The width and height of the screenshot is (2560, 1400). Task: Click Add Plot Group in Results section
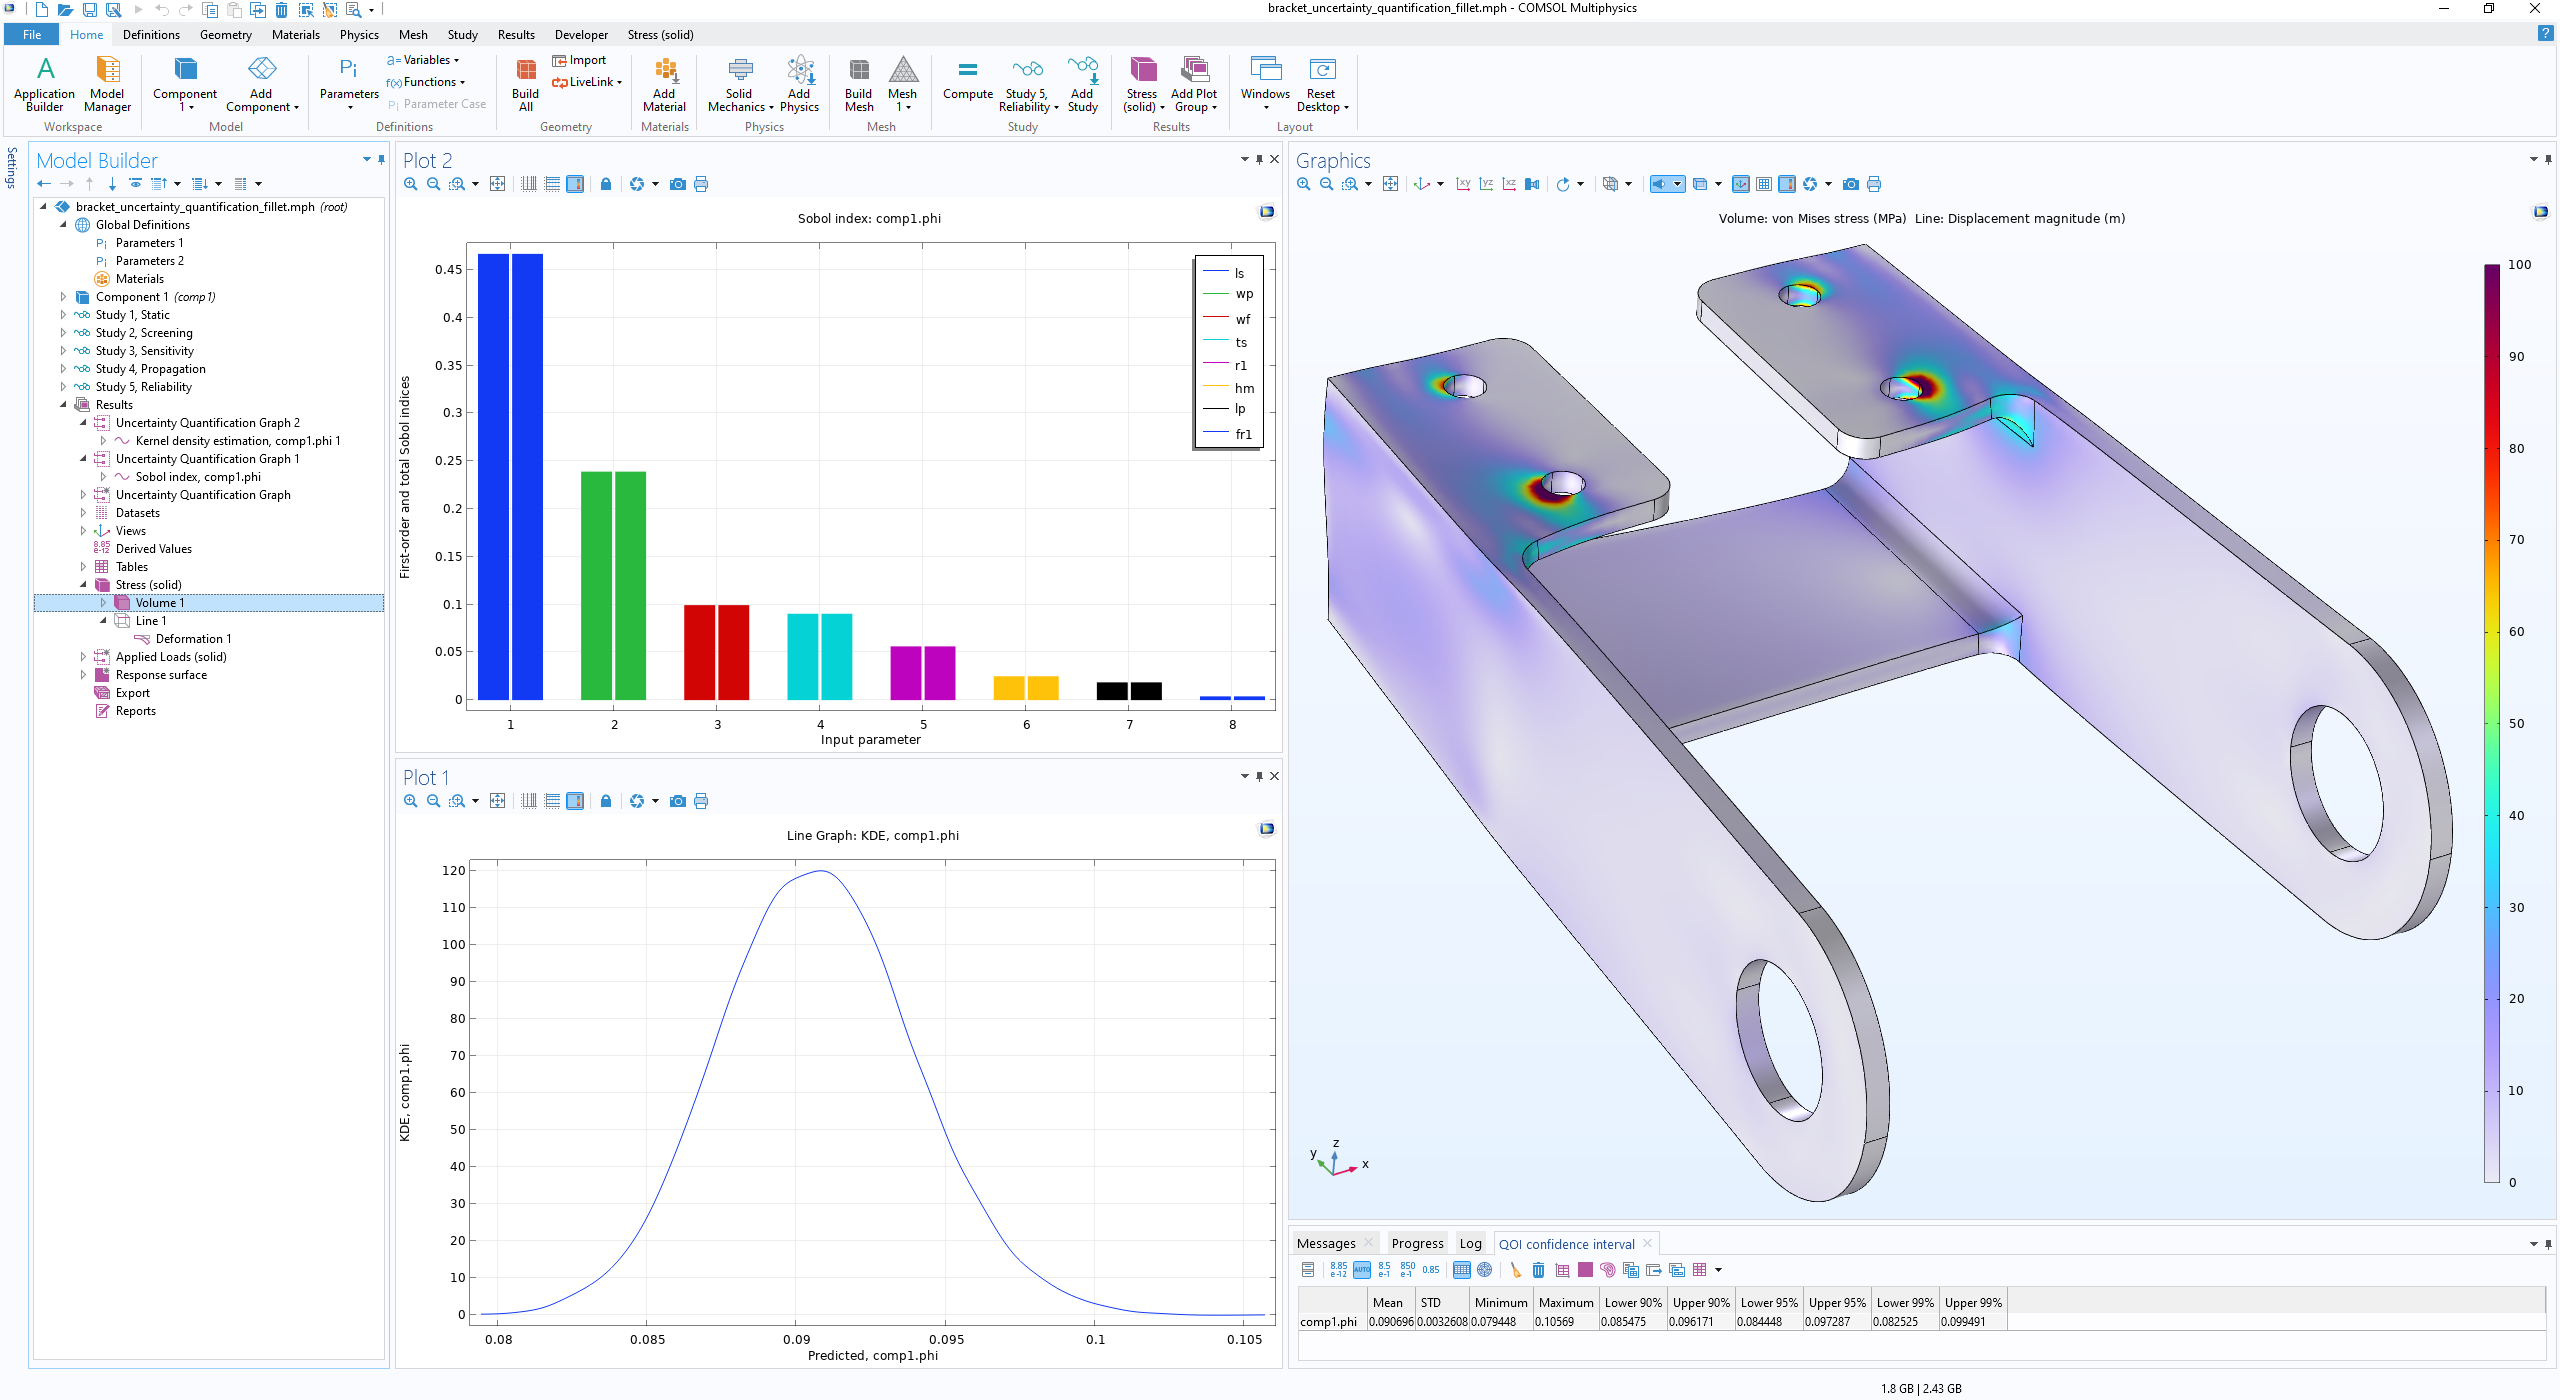[1194, 86]
